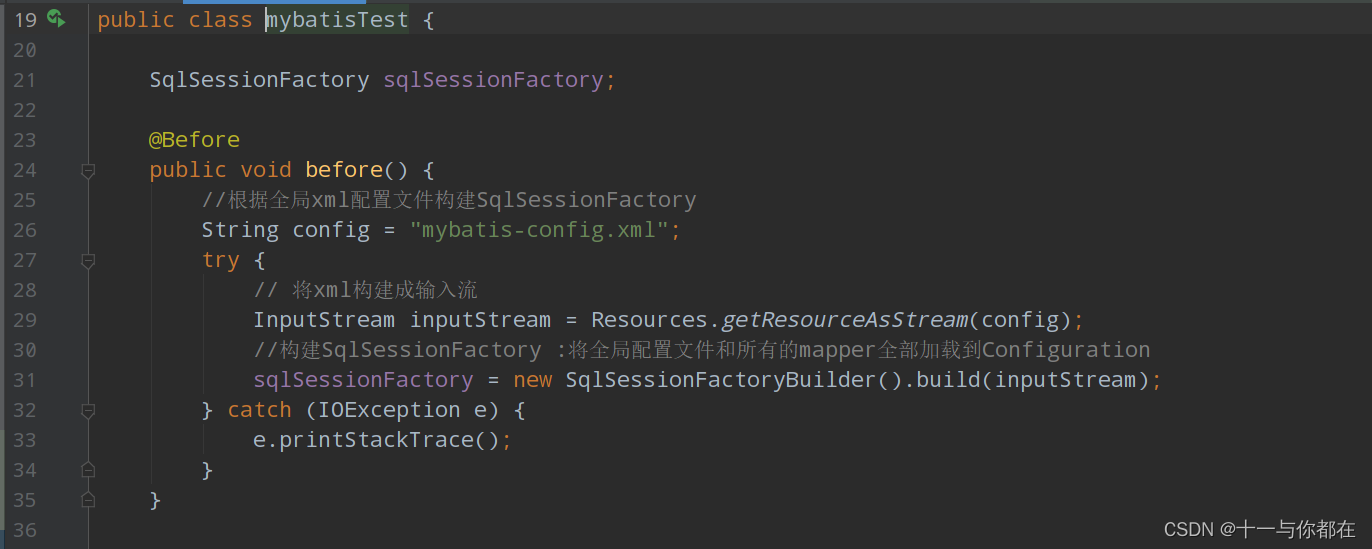Viewport: 1372px width, 549px height.
Task: Collapse the try block fold marker
Action: [88, 261]
